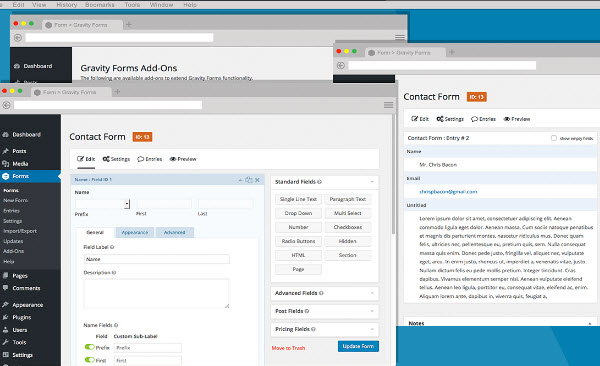Image resolution: width=600 pixels, height=366 pixels.
Task: Add a Single Line Text field
Action: pos(298,199)
